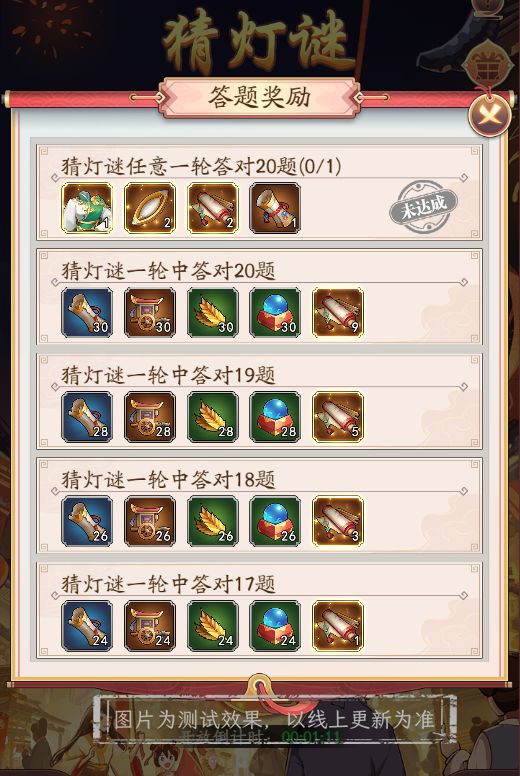Tap the green outfit reward icon
Screen dimensions: 520x776
(x=87, y=208)
